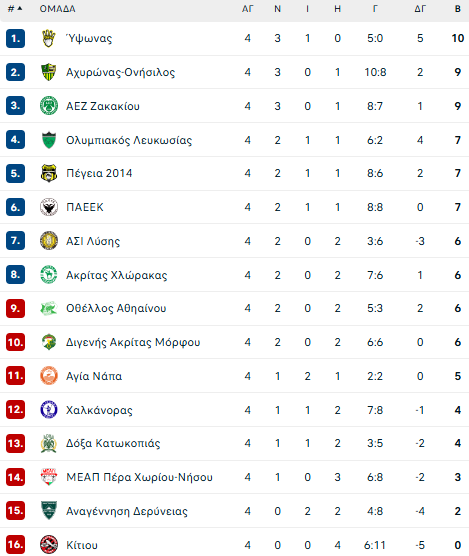
Task: Sort standings by the Β points header
Action: (x=458, y=9)
